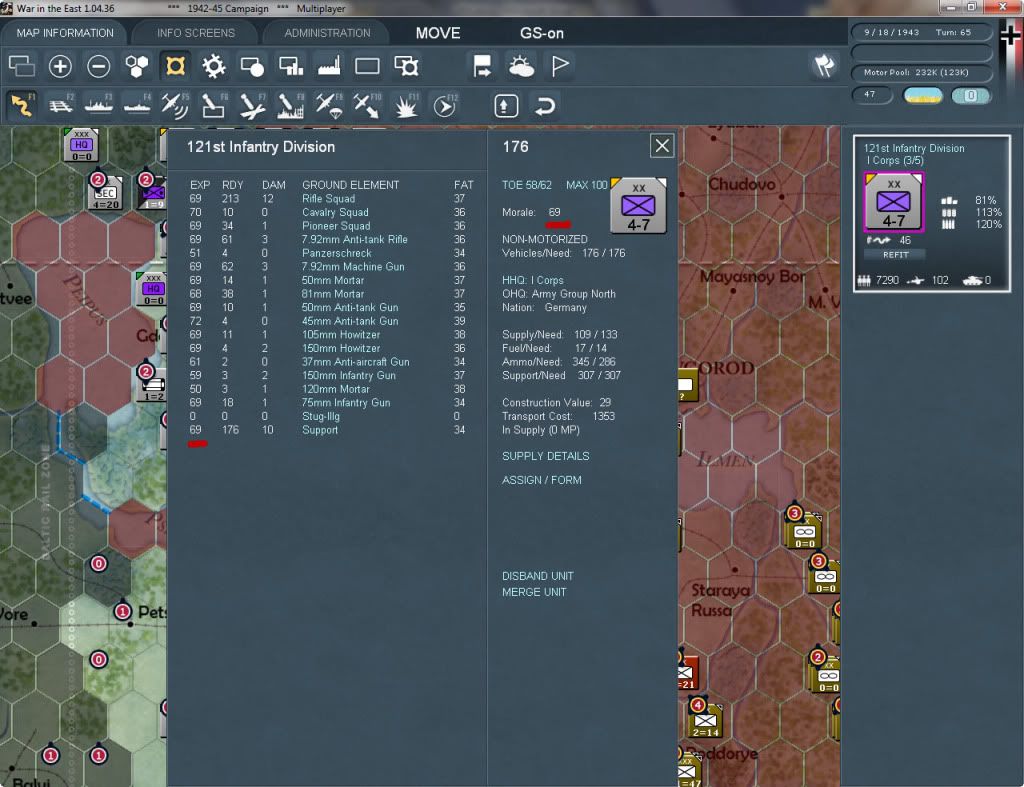Zoom out the map with minus icon
The height and width of the screenshot is (787, 1024).
pos(99,66)
